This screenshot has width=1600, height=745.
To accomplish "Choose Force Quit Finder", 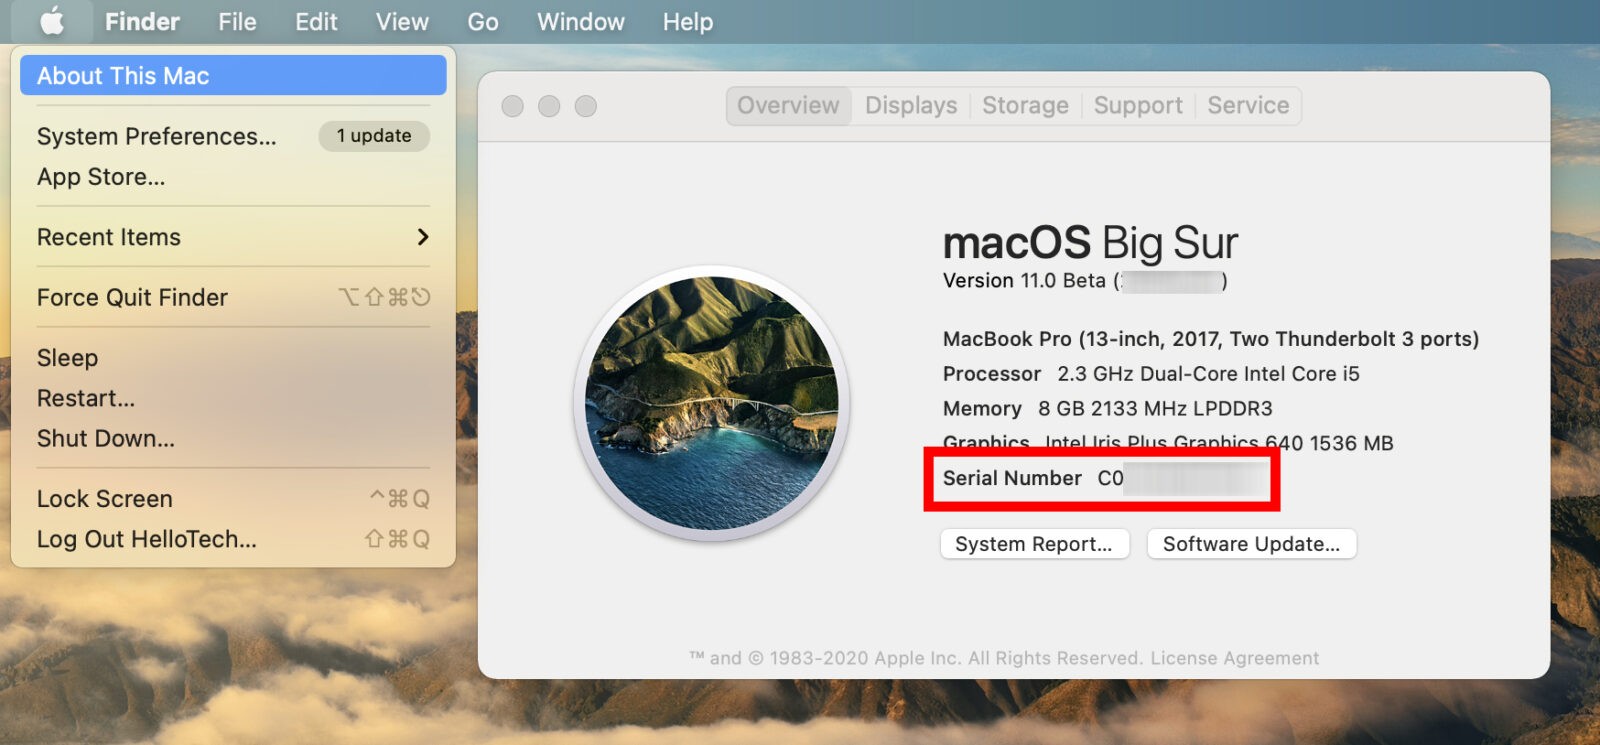I will click(132, 298).
